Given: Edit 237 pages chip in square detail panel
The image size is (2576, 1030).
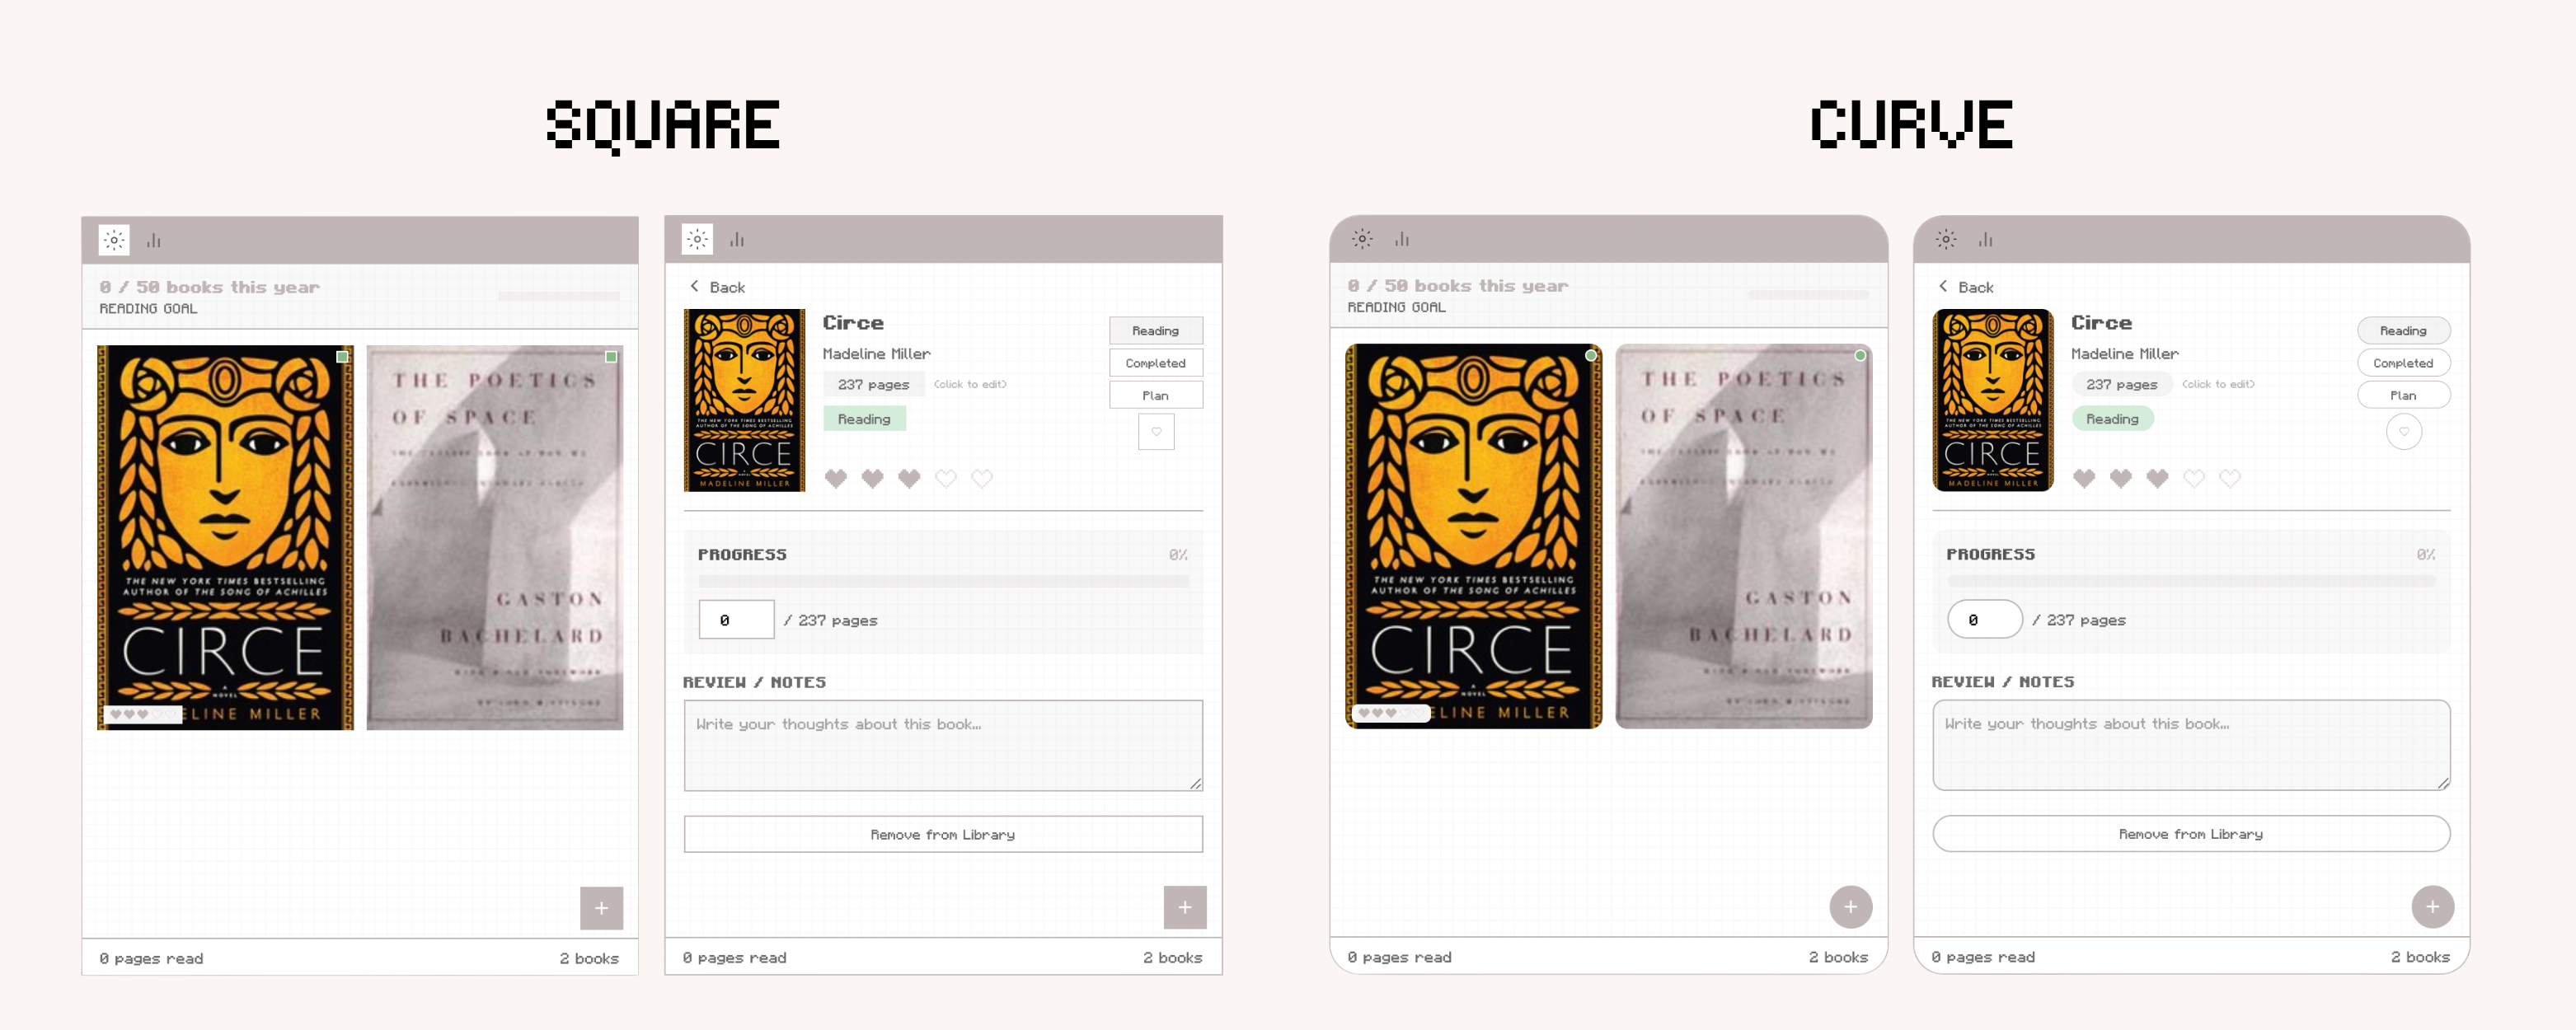Looking at the screenshot, I should coord(874,384).
